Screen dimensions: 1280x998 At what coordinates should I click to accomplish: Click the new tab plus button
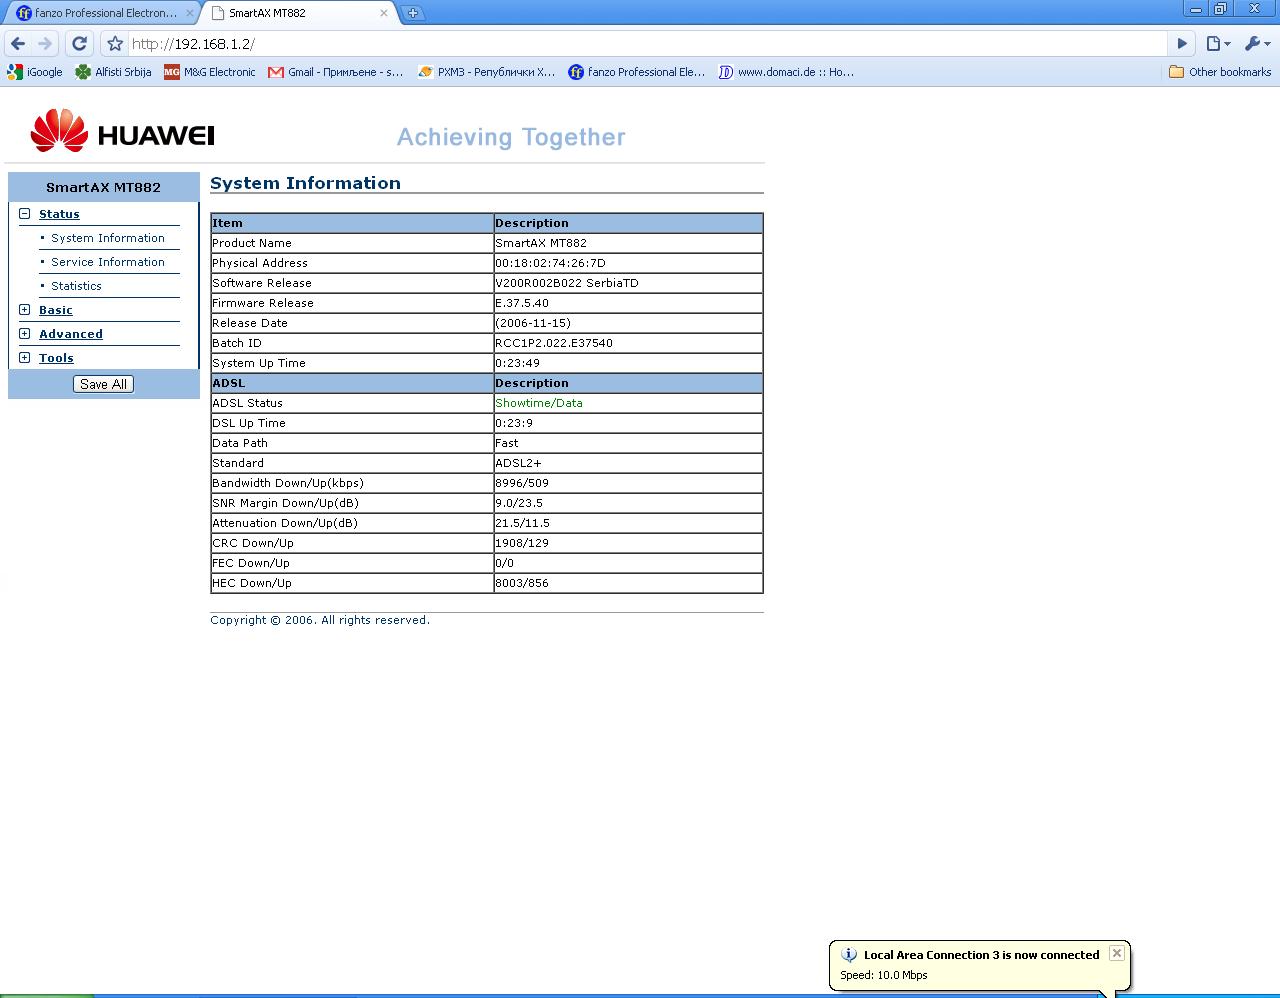pyautogui.click(x=412, y=13)
